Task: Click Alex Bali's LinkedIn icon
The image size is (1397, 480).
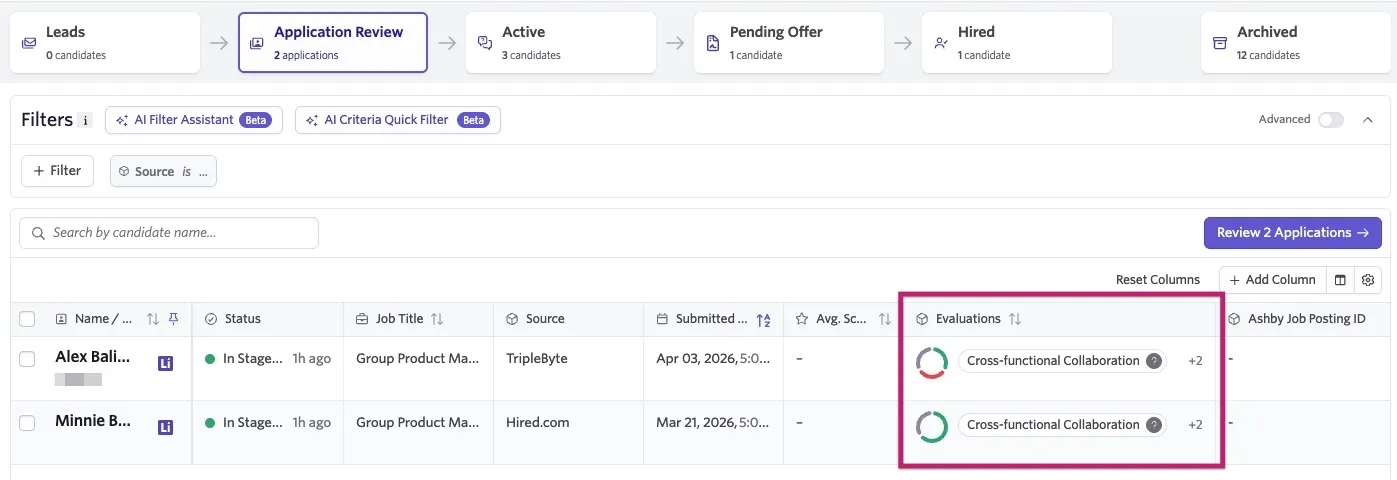Action: [x=166, y=363]
